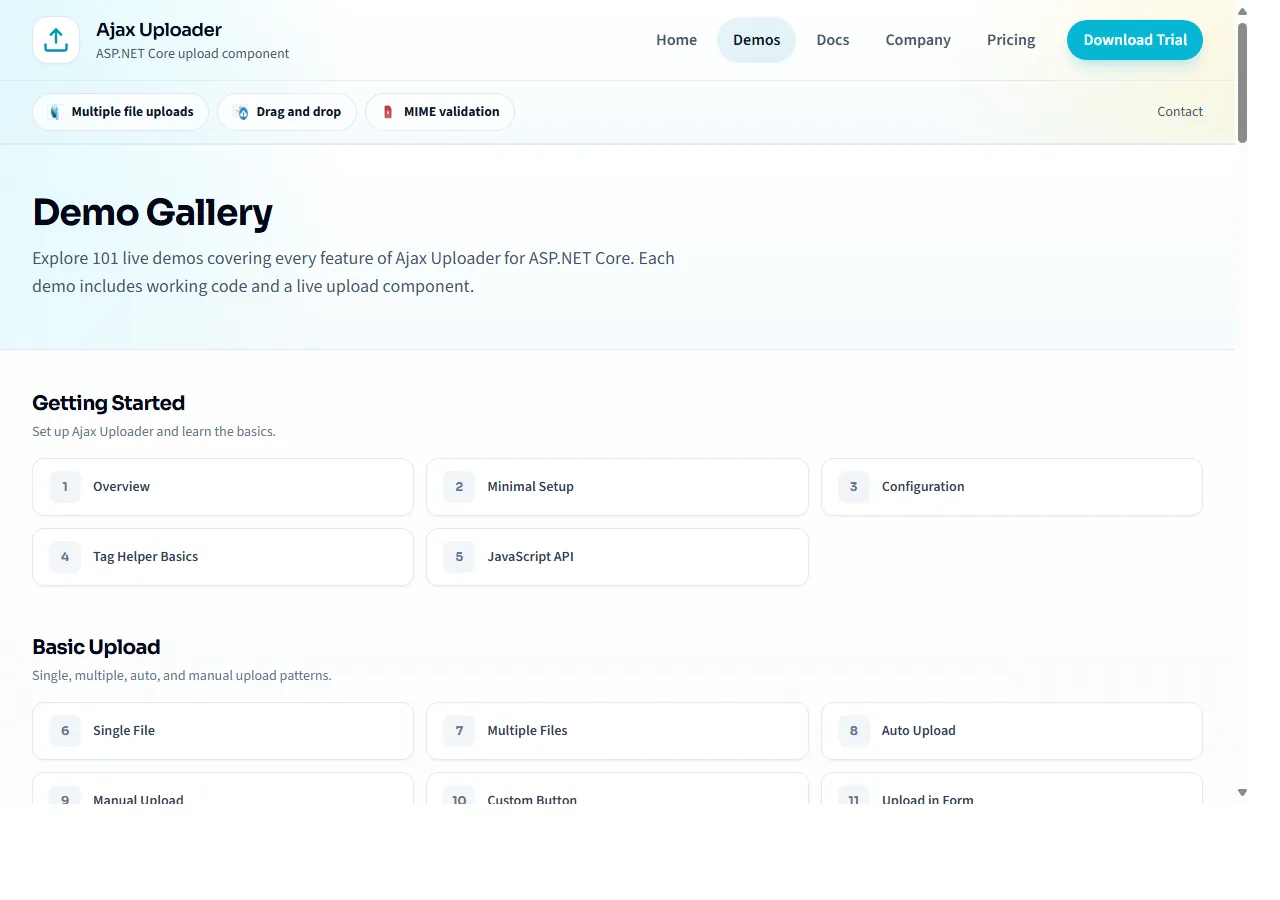Image resolution: width=1280 pixels, height=900 pixels.
Task: Open the Minimal Setup demo
Action: (617, 487)
